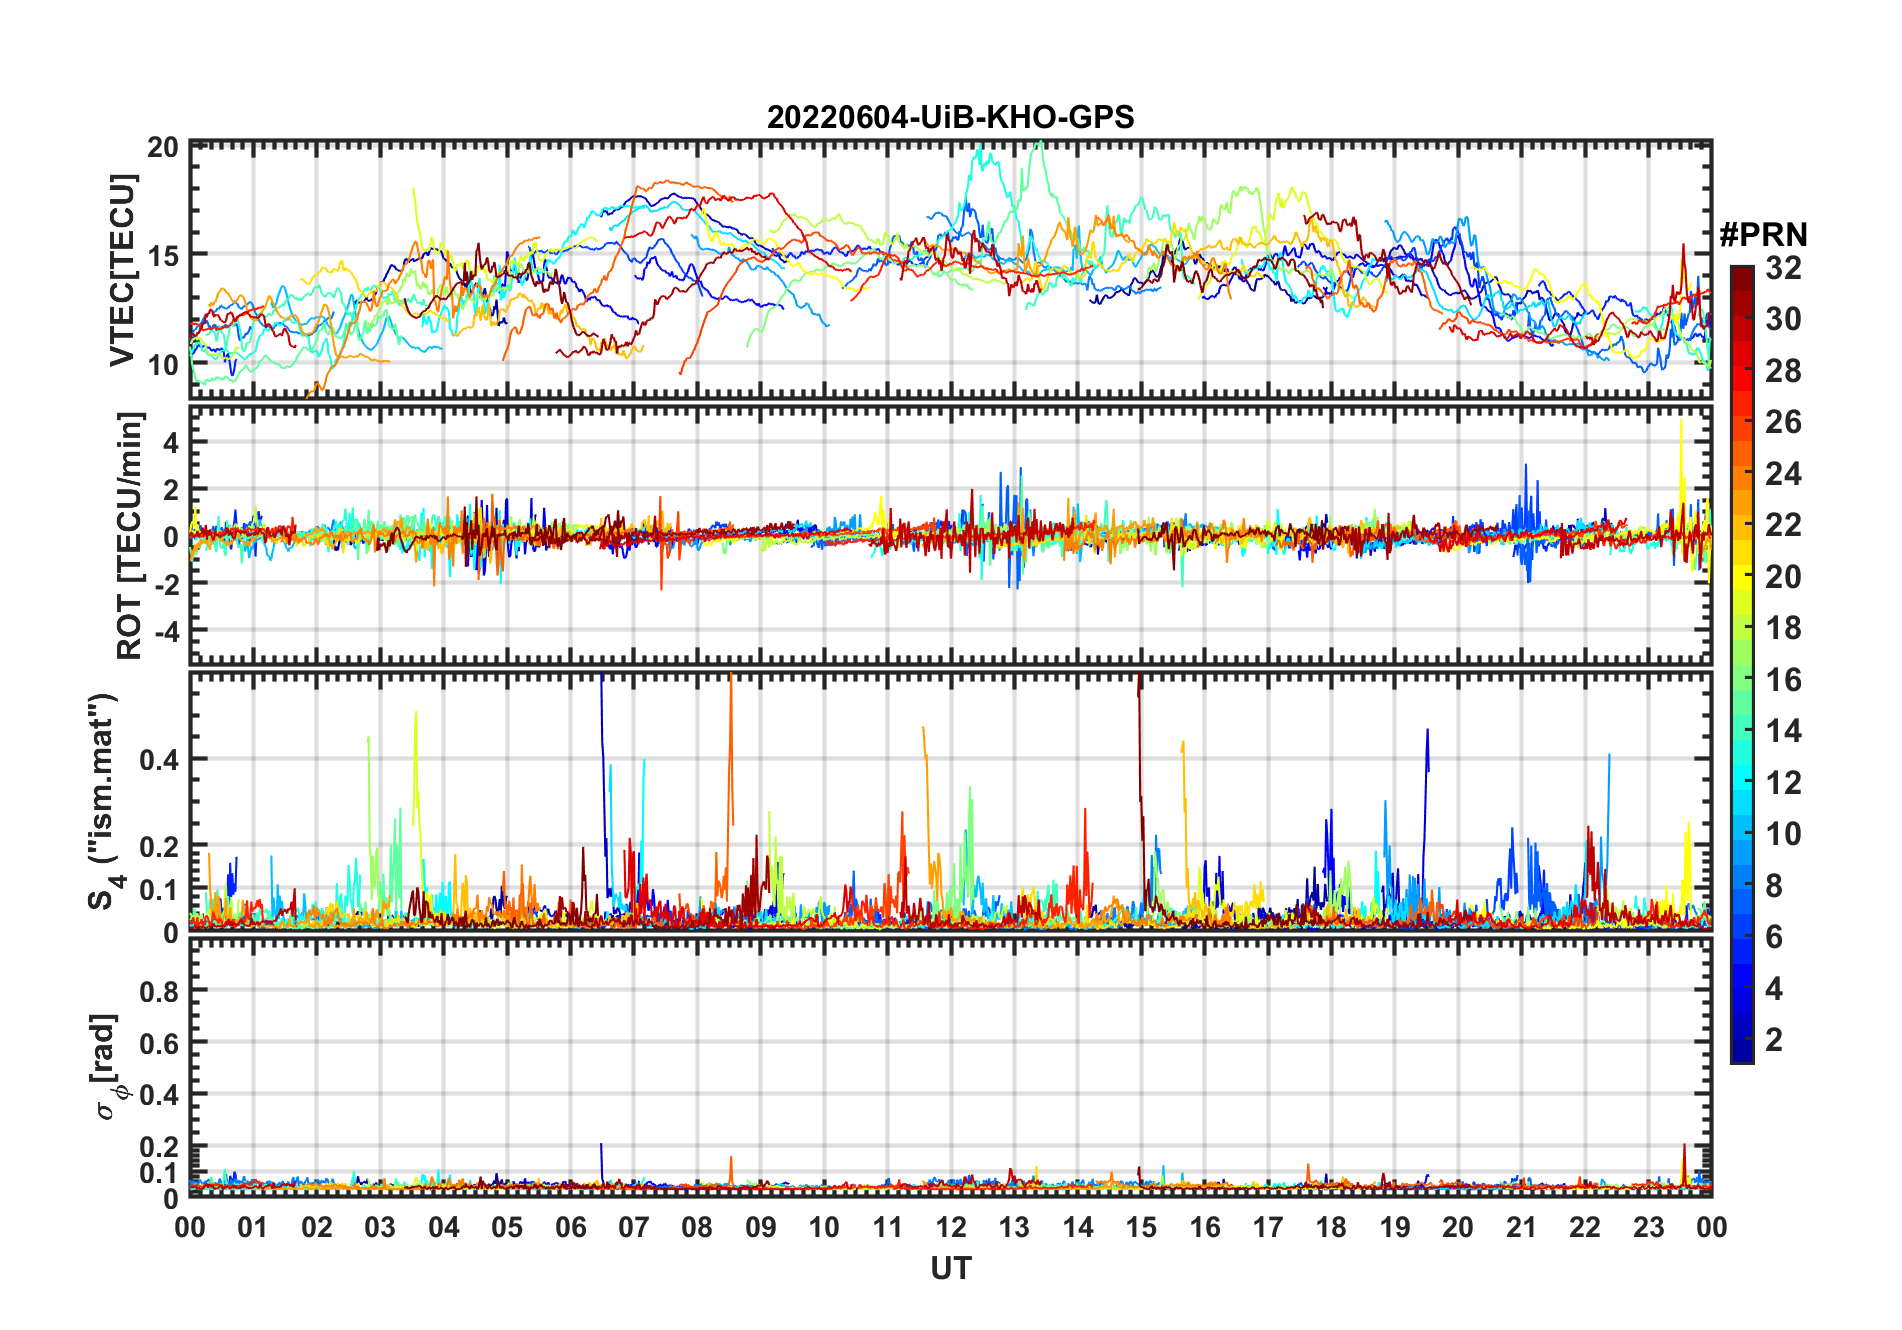
Task: Click the 15 tick on the VTEC axis
Action: [x=163, y=256]
